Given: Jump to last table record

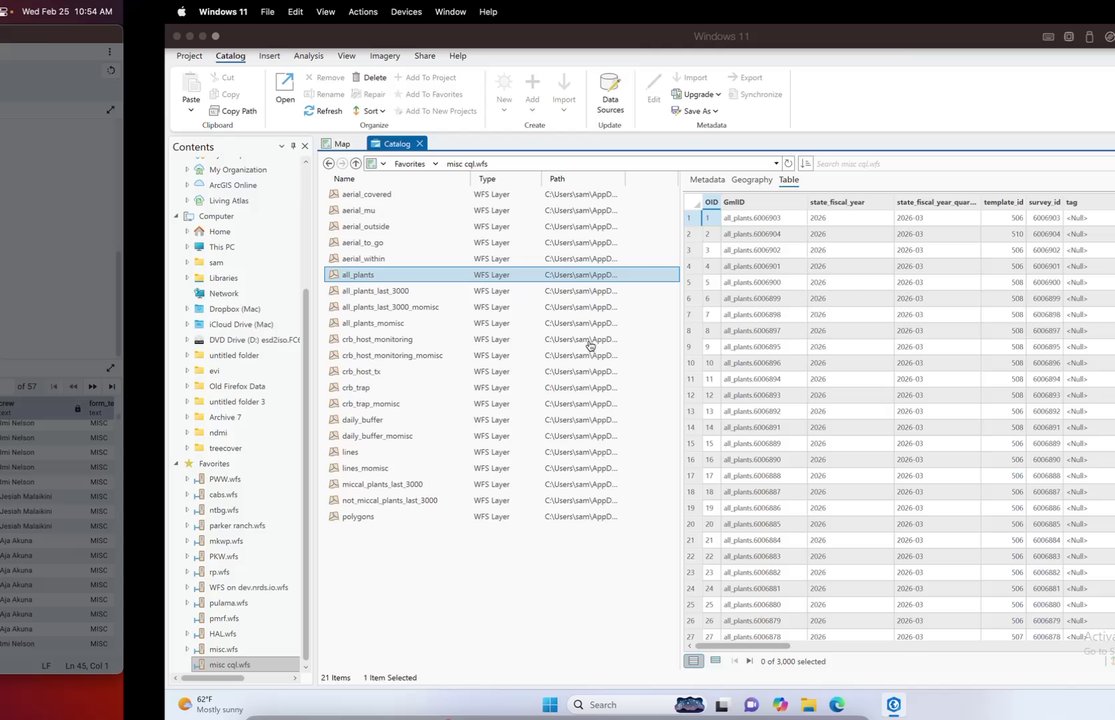Looking at the screenshot, I should (x=749, y=661).
